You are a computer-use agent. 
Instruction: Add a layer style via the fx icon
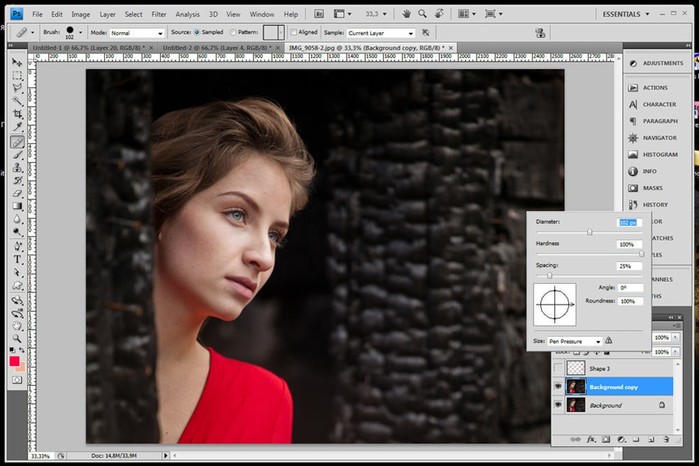[591, 440]
